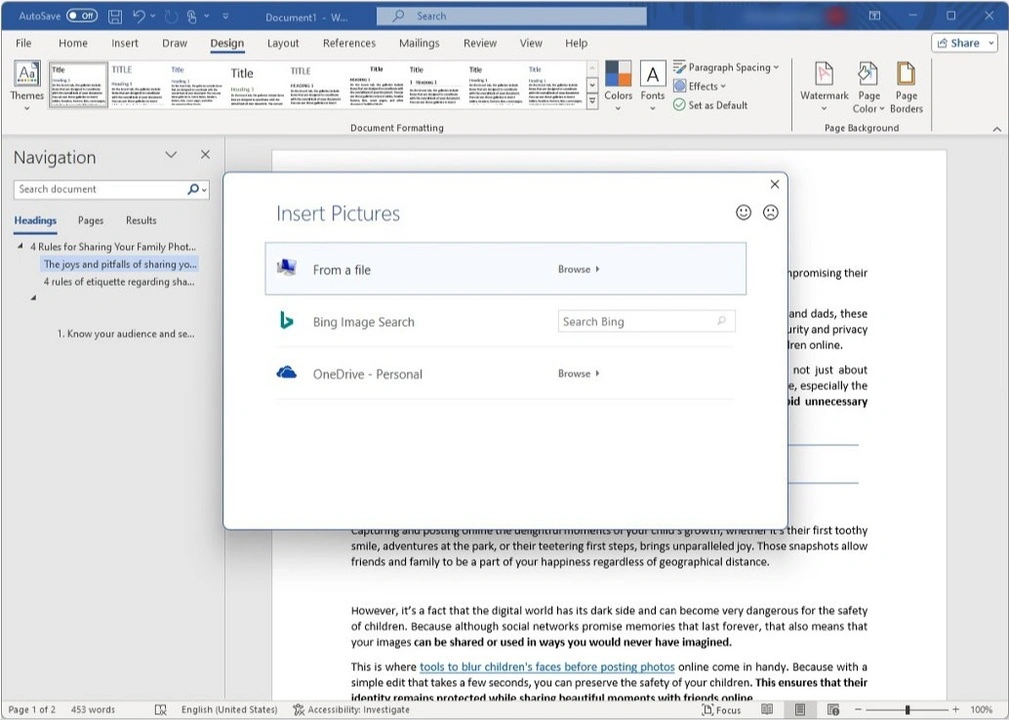The width and height of the screenshot is (1009, 720).
Task: Click the Paragraph Spacing icon
Action: point(680,67)
